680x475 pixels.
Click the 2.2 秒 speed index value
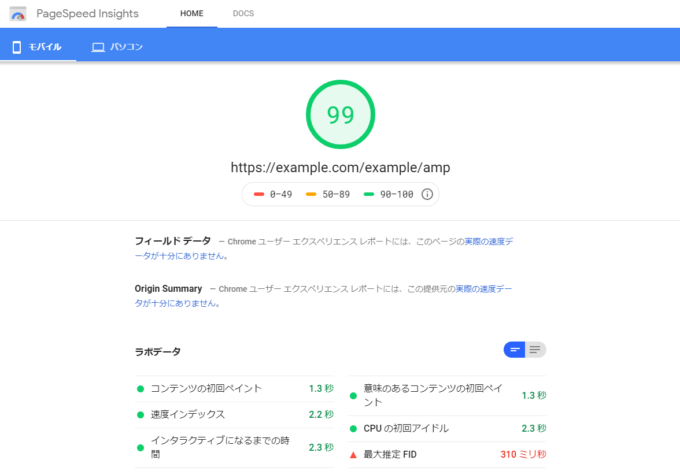(x=321, y=415)
